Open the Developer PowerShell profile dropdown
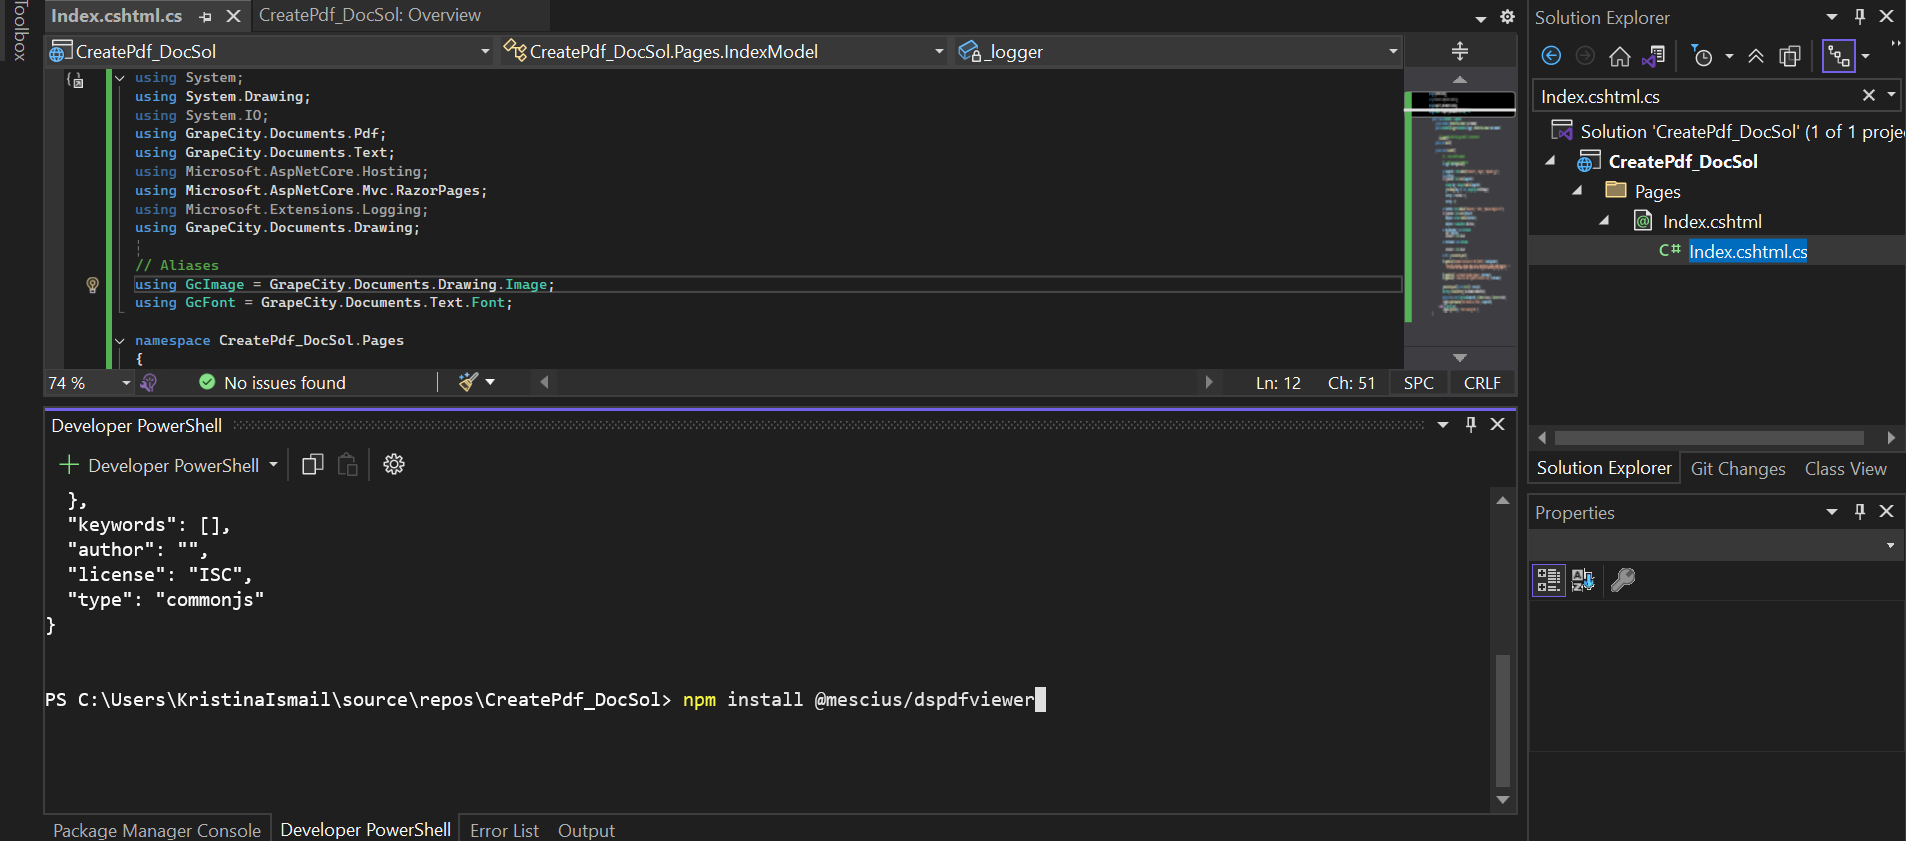 tap(273, 465)
